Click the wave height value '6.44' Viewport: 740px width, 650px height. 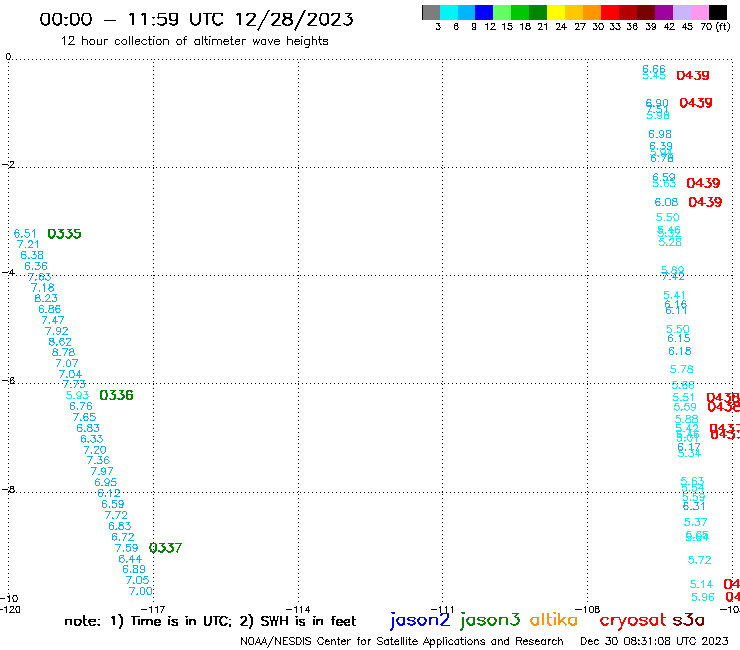[x=130, y=559]
